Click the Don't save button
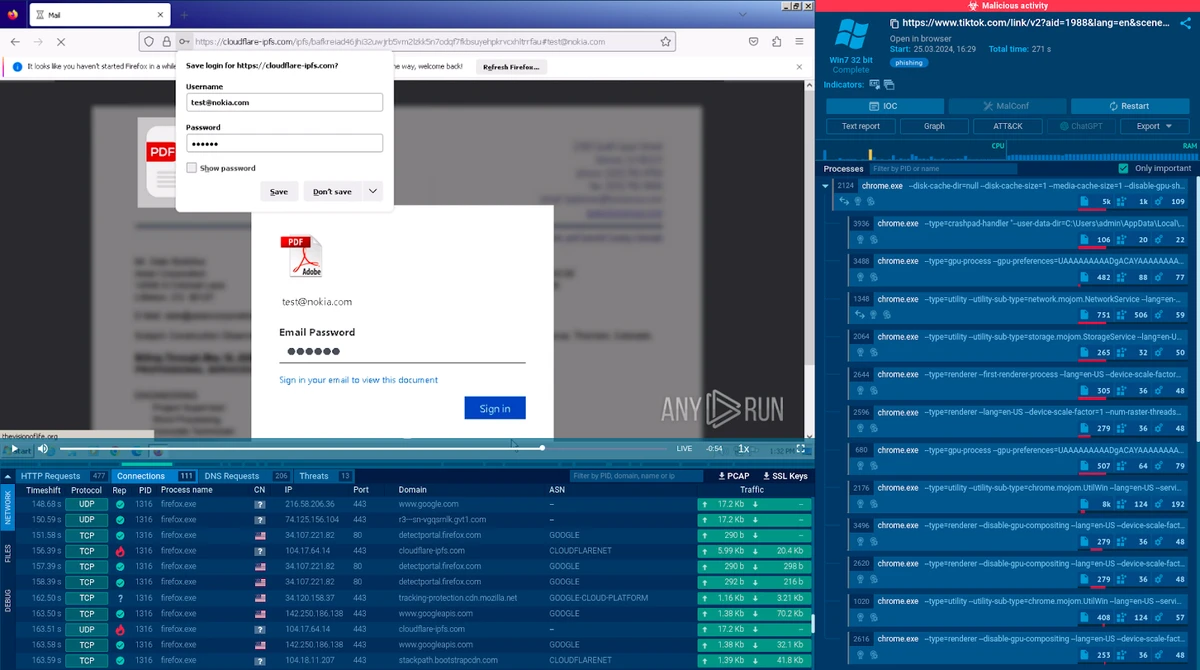This screenshot has height=670, width=1200. [x=332, y=192]
